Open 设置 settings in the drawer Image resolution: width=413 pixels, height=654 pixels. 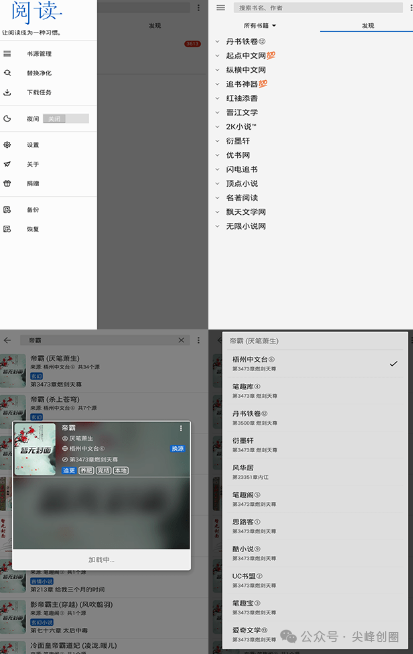33,145
